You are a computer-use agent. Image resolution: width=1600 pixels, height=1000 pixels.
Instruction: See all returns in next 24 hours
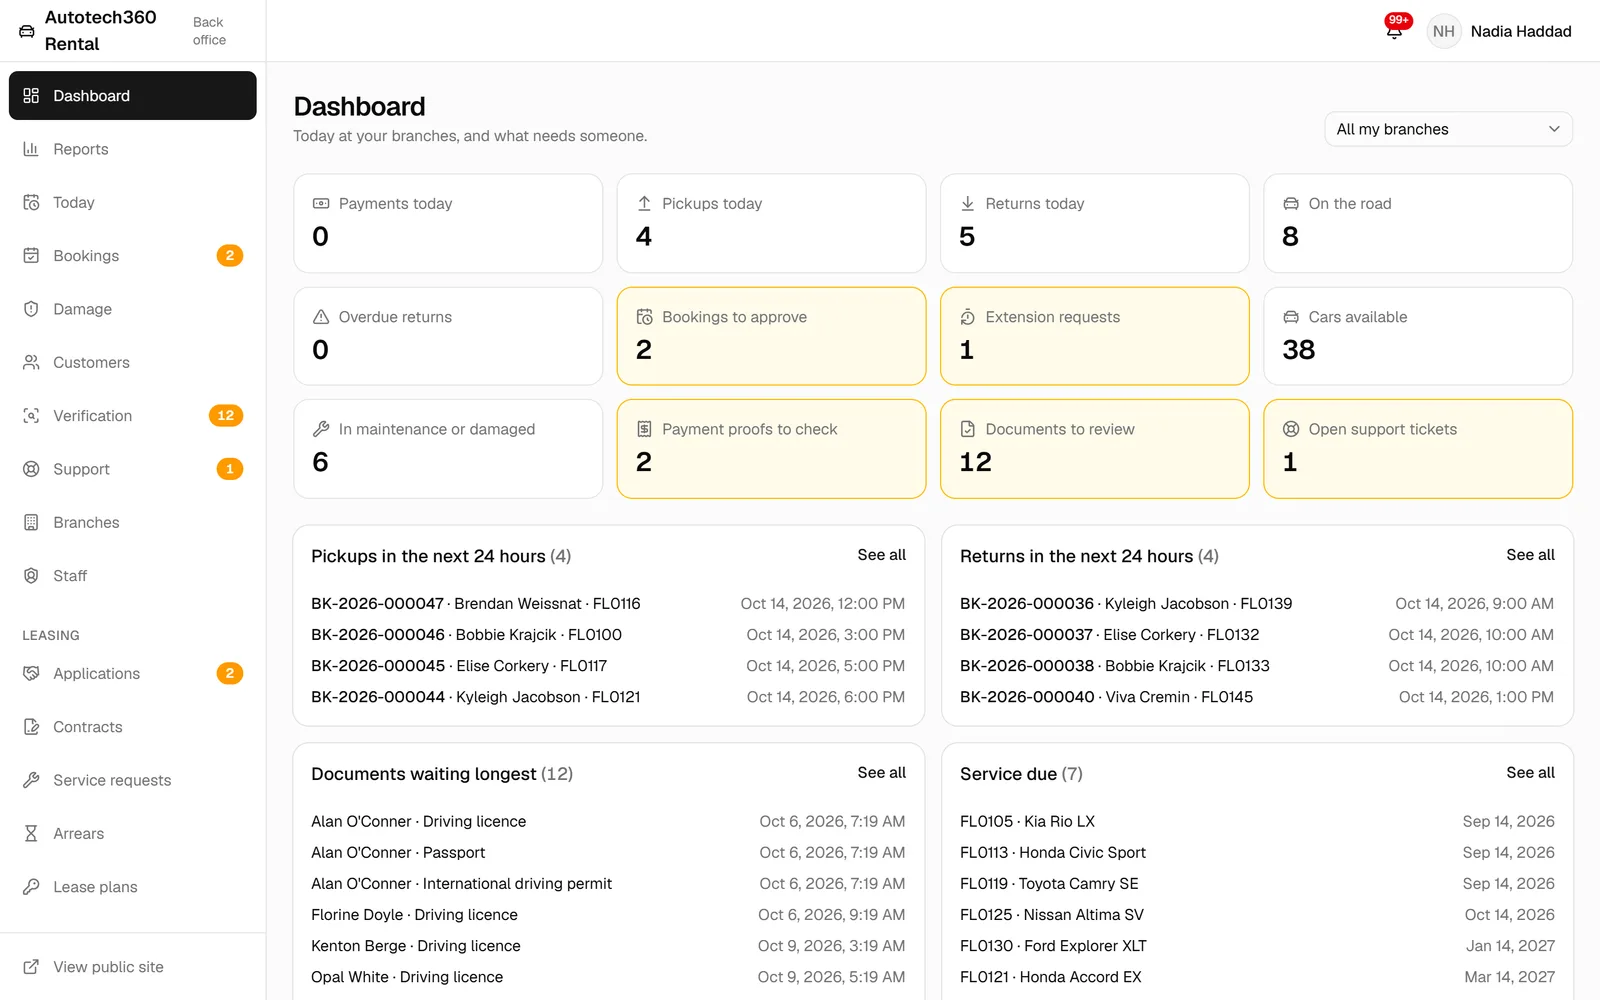pyautogui.click(x=1530, y=555)
